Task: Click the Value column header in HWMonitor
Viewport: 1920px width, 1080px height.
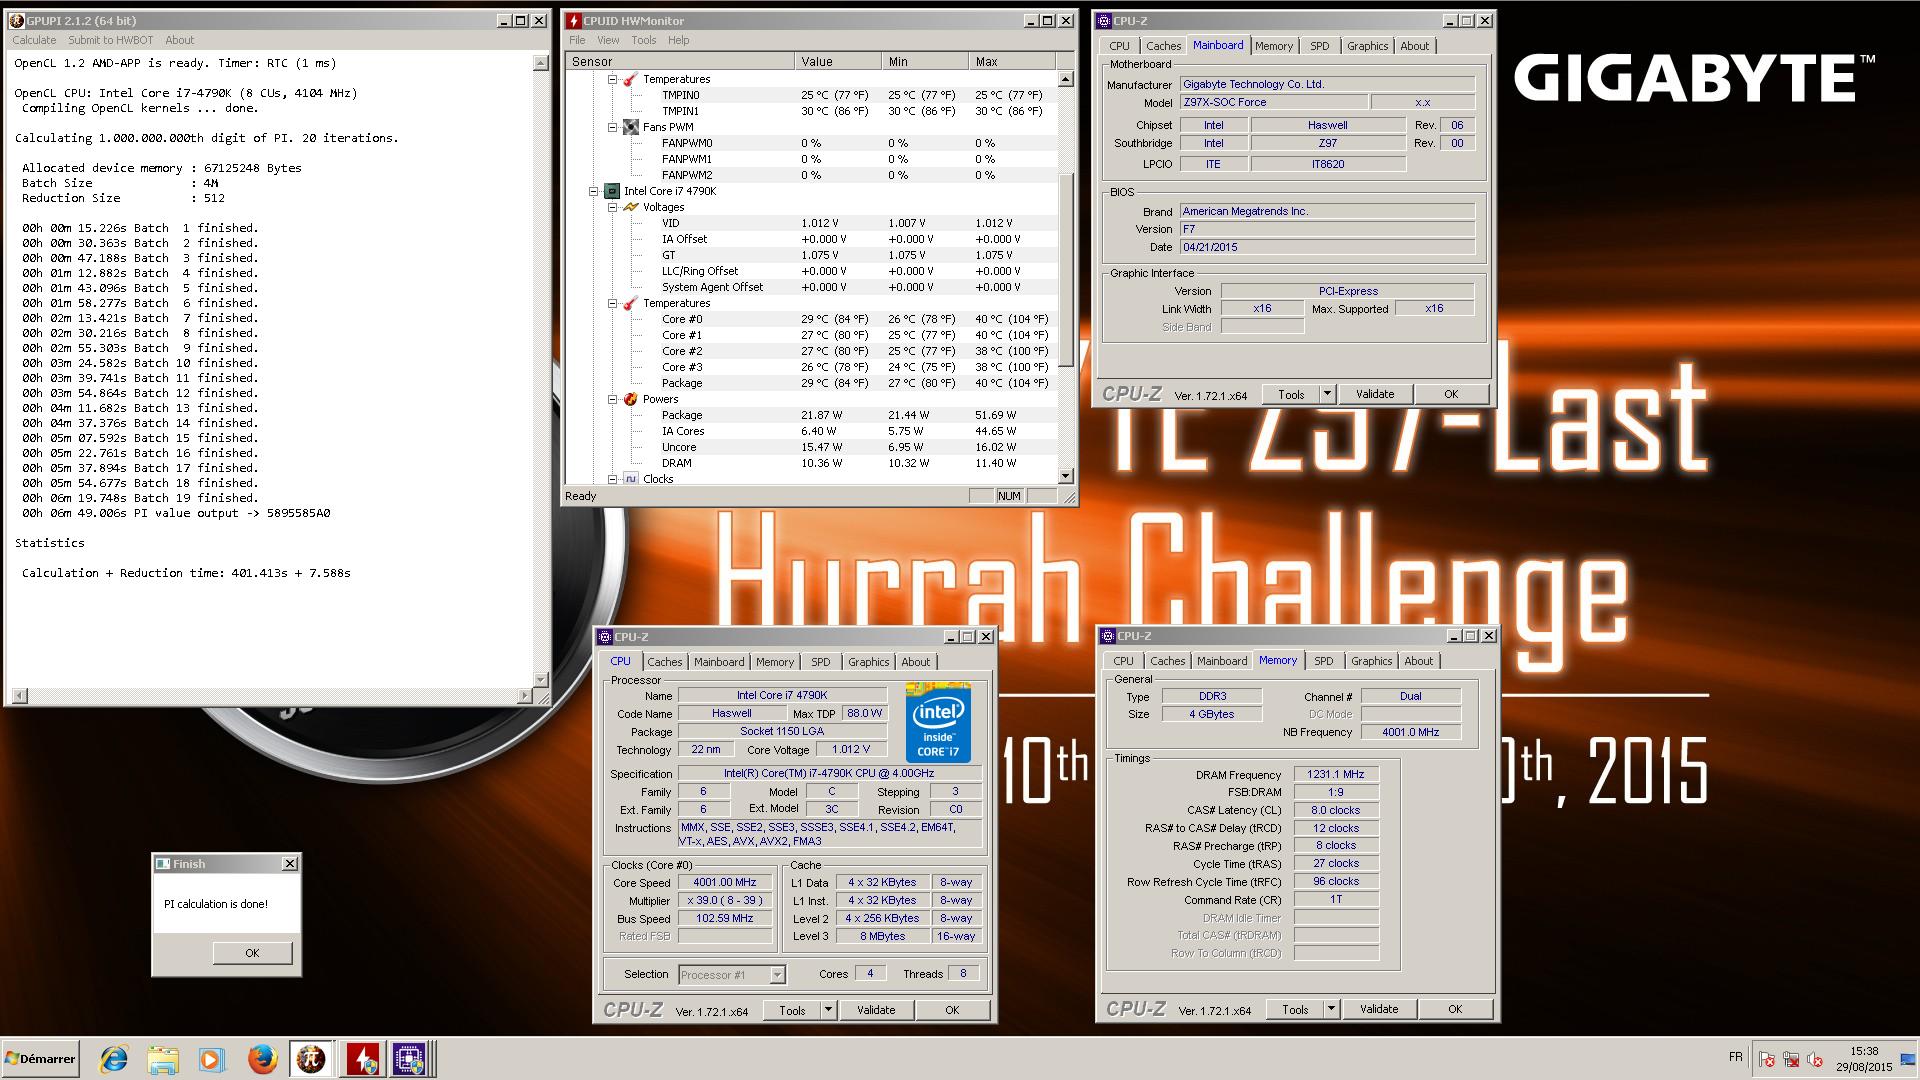Action: coord(839,62)
